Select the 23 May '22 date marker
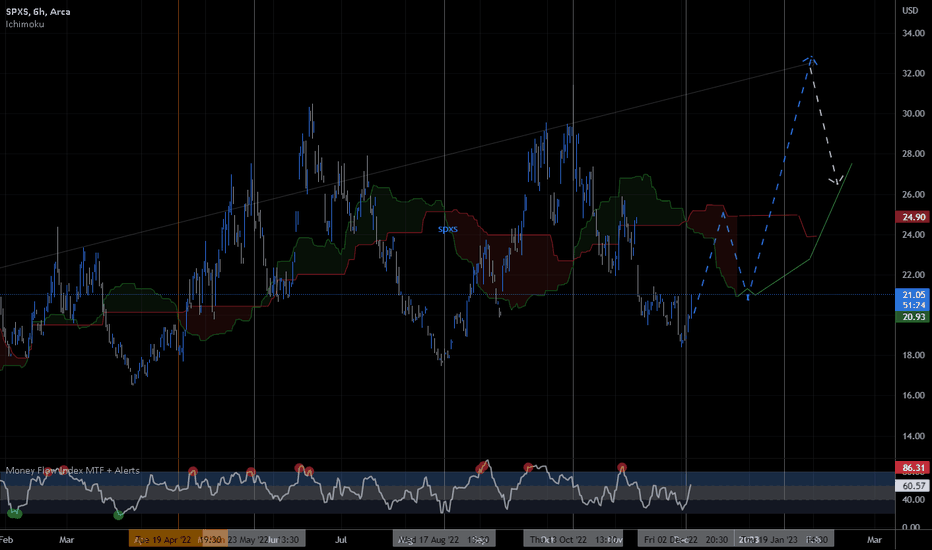Viewport: 932px width, 550px height. (254, 539)
